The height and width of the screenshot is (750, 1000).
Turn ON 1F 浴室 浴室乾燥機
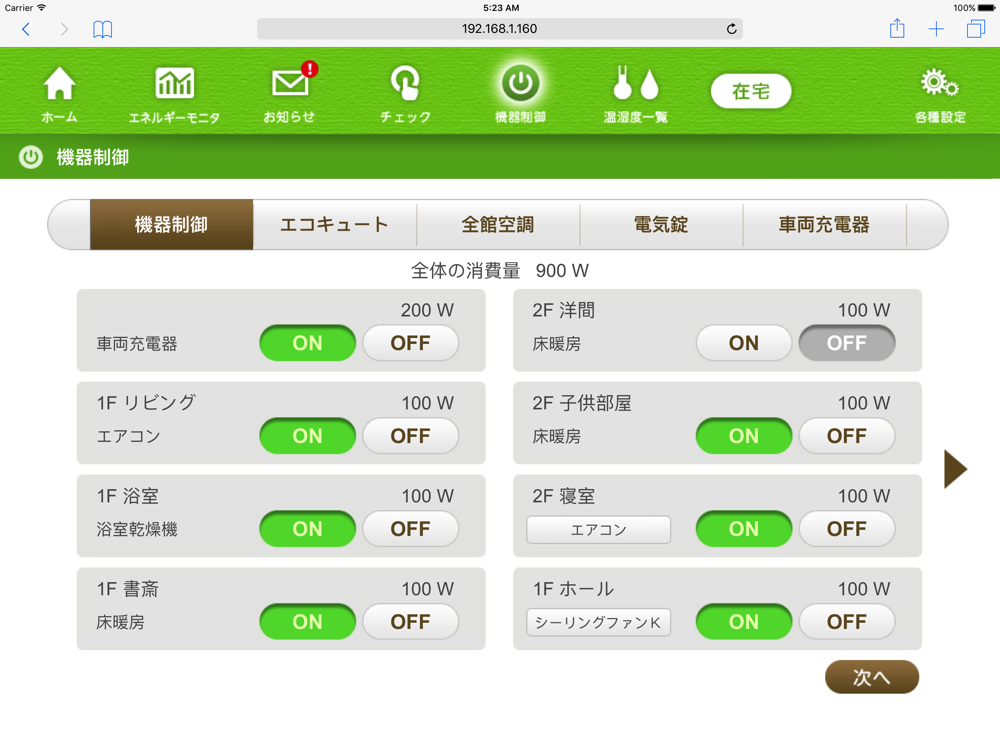pos(307,529)
